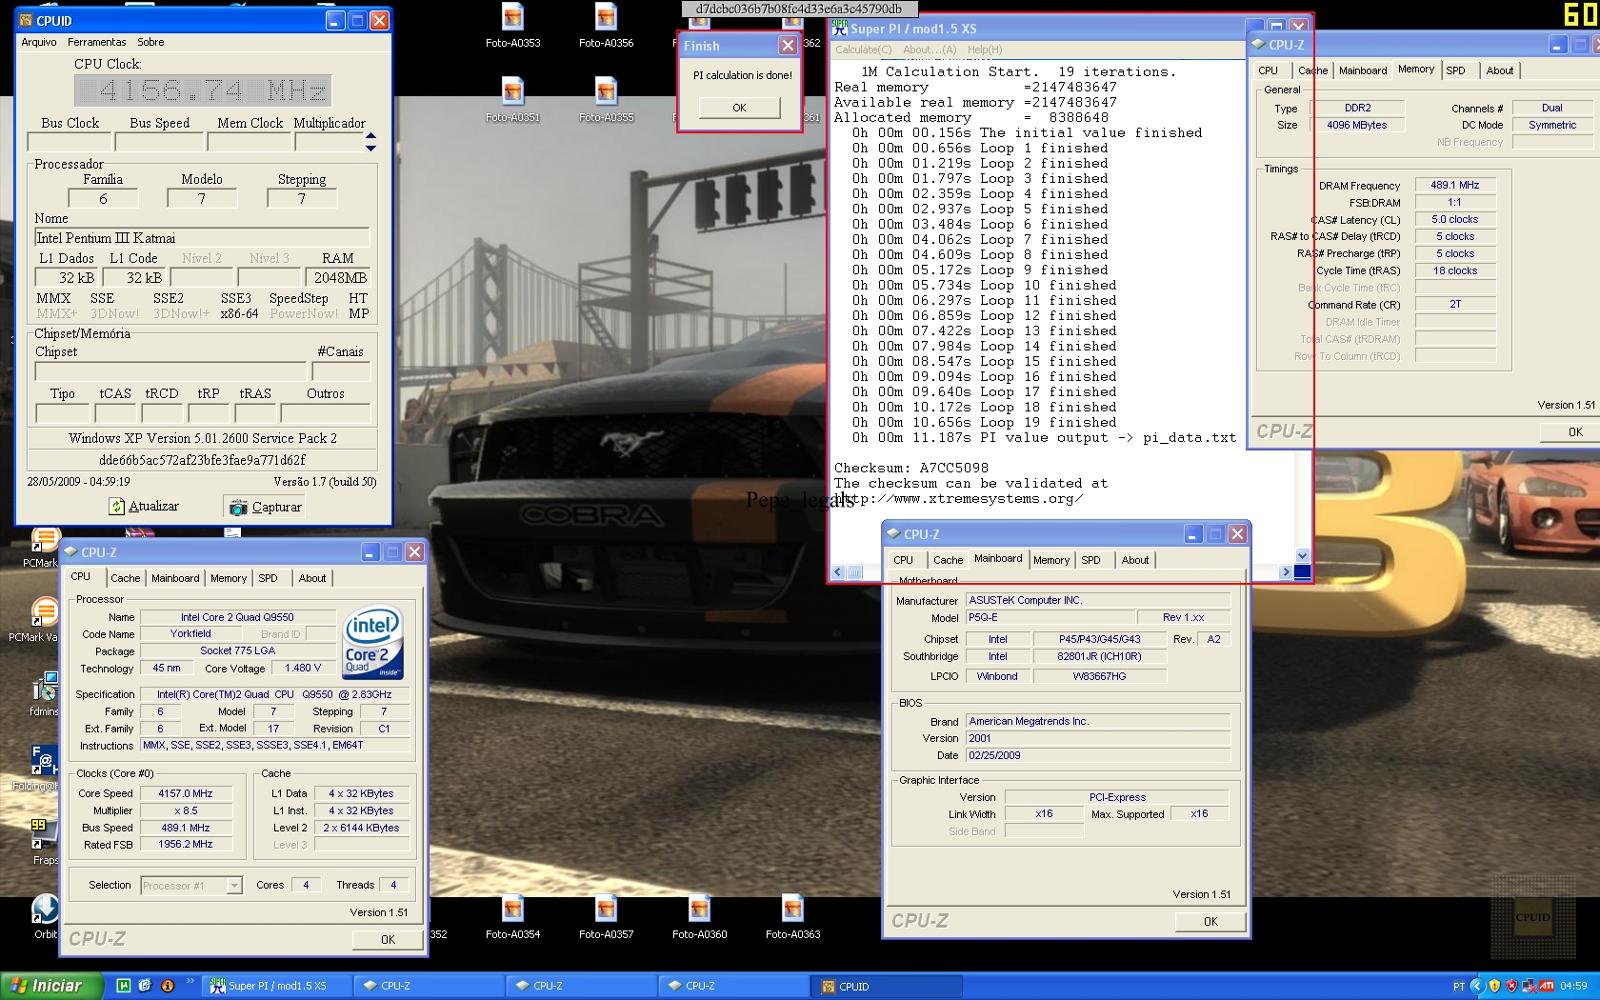Click the yellow shield tray icon
The image size is (1600, 1000).
[1494, 986]
